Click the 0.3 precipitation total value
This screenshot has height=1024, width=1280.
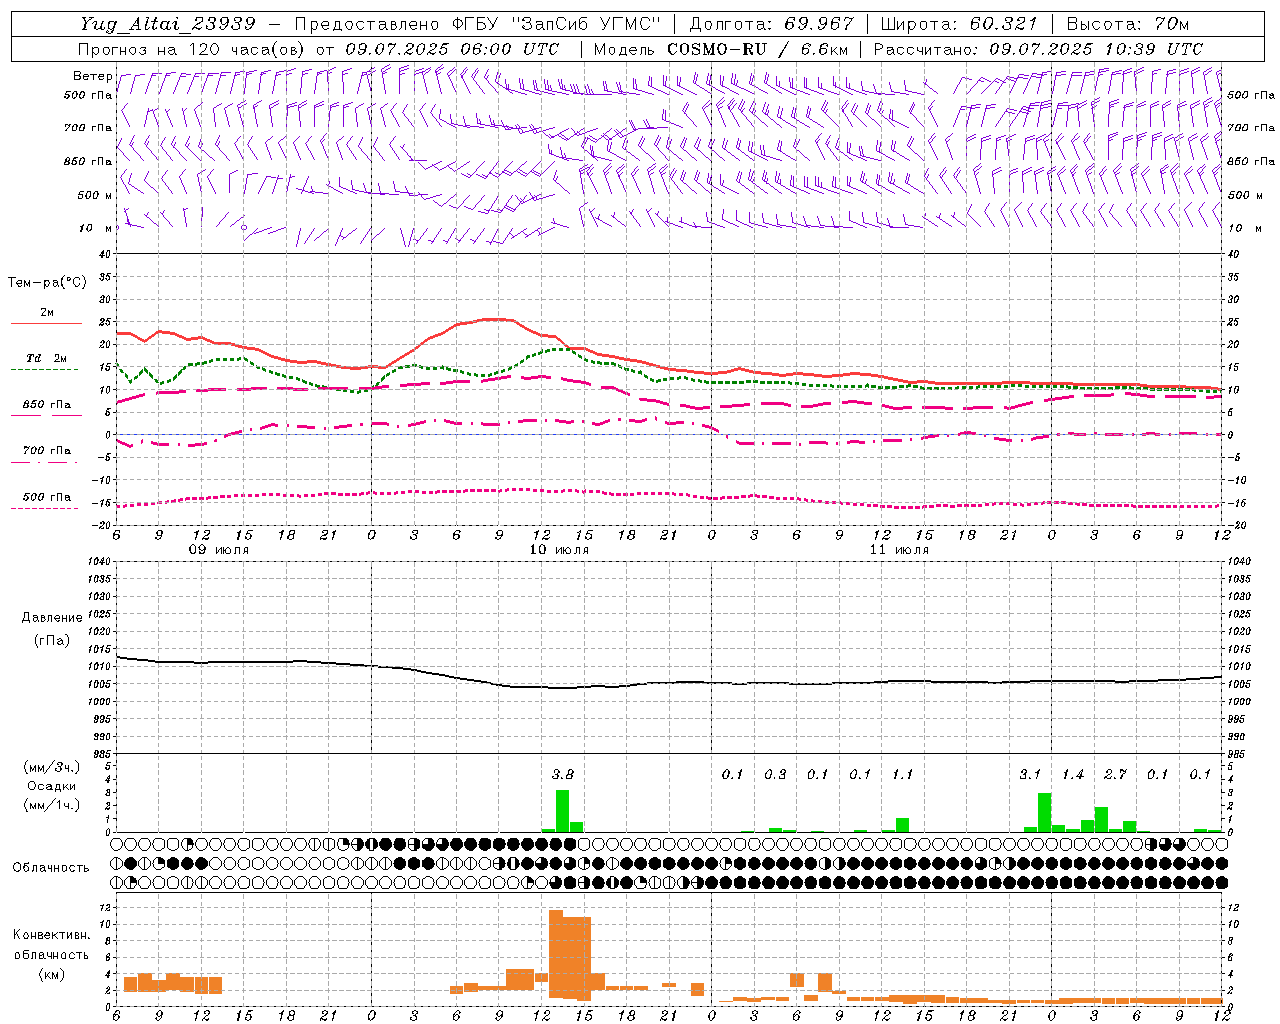[x=775, y=774]
